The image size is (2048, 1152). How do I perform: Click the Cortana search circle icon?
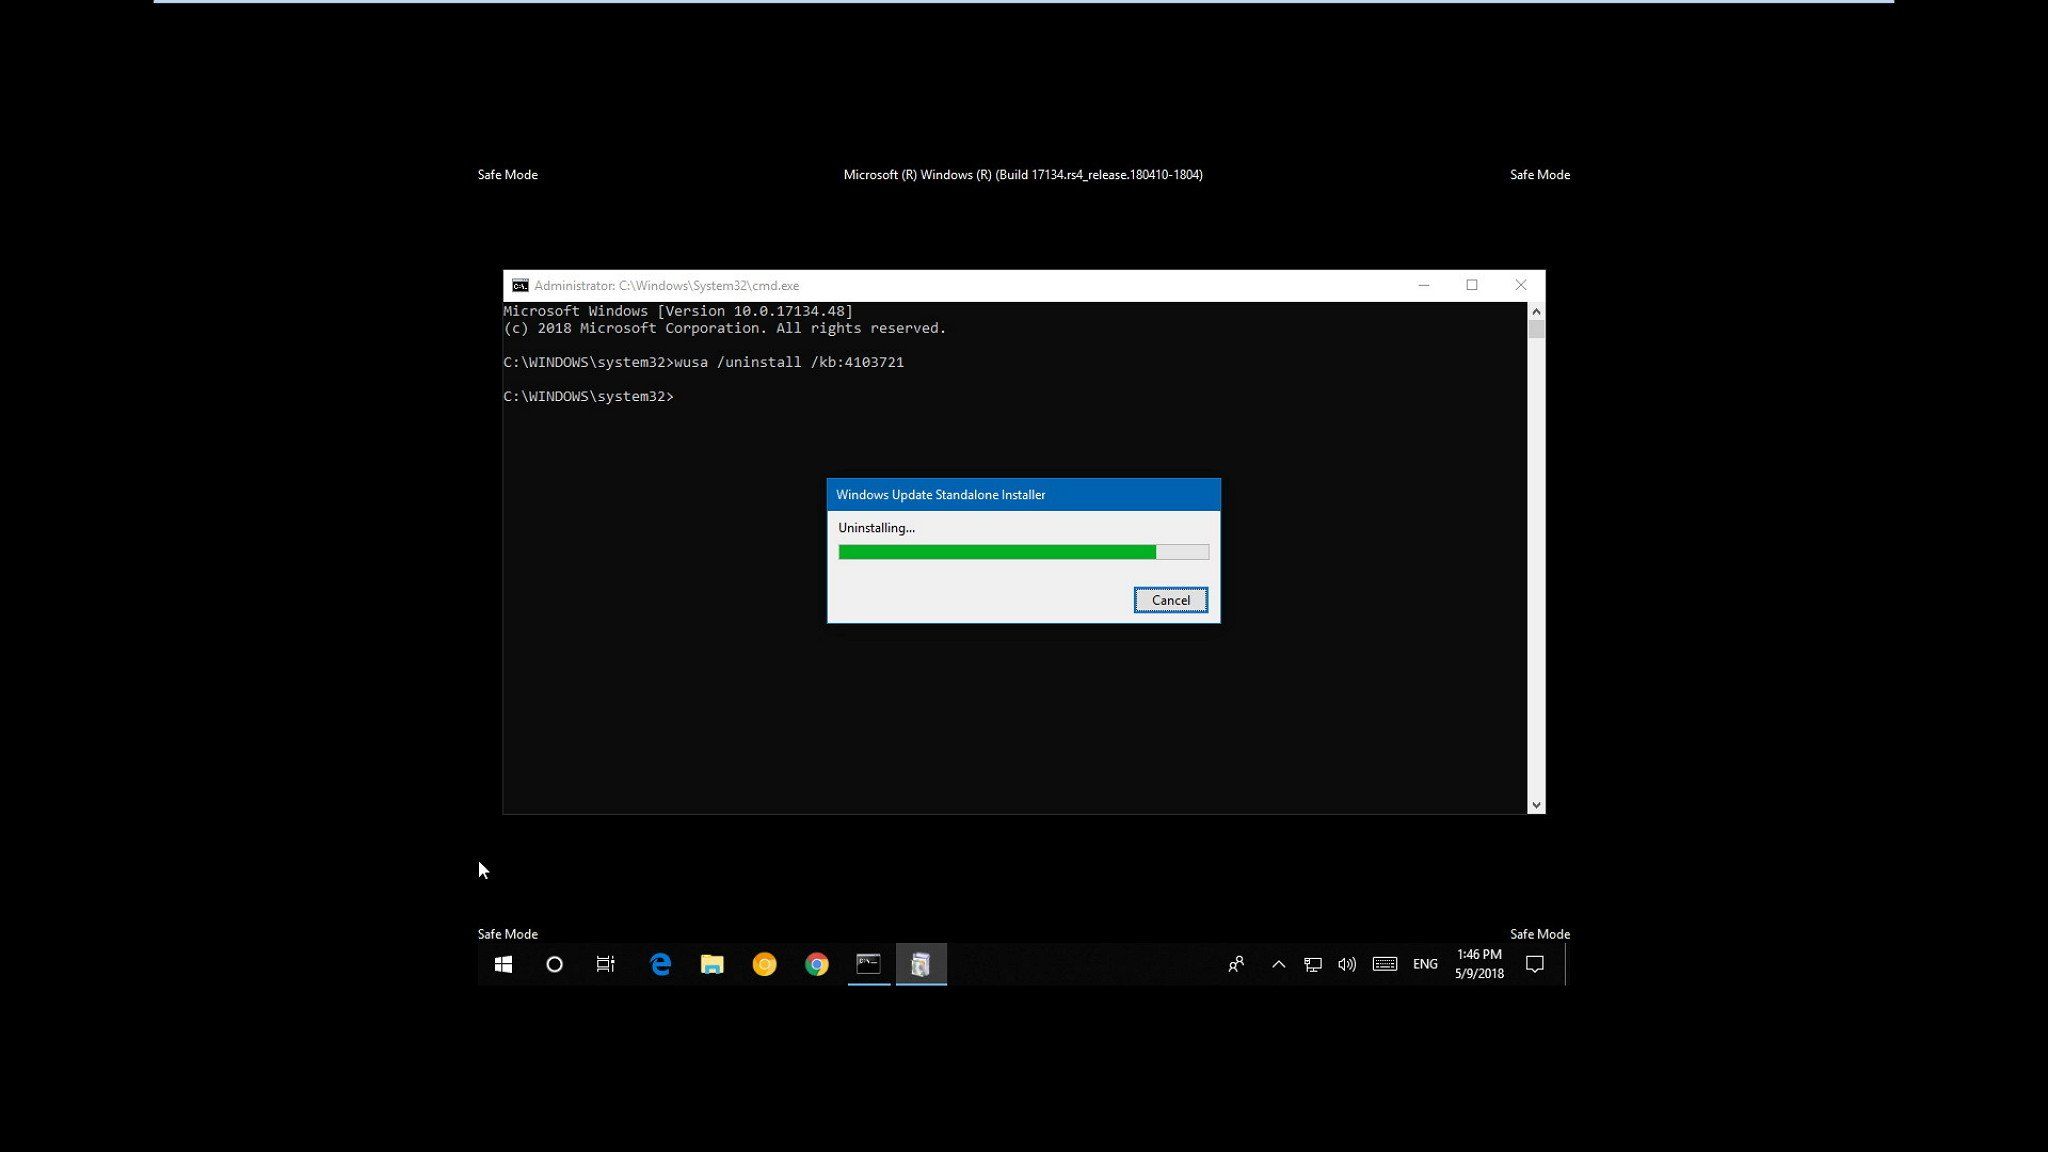[554, 964]
